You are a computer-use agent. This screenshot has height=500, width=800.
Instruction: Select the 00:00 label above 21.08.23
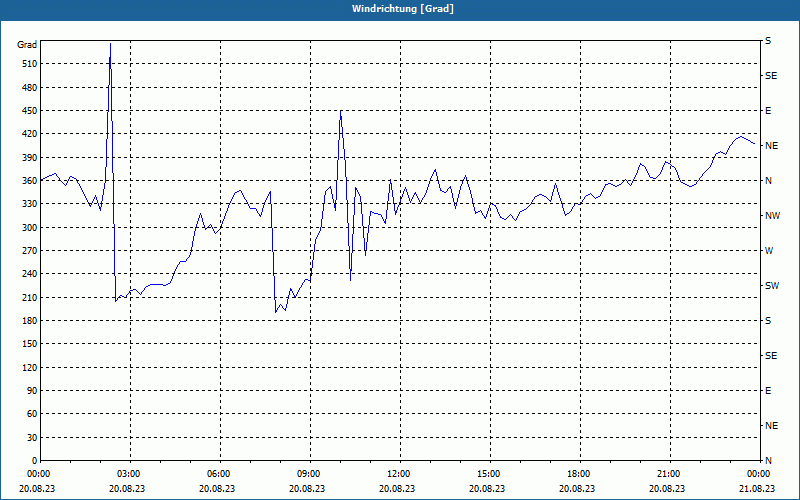758,474
